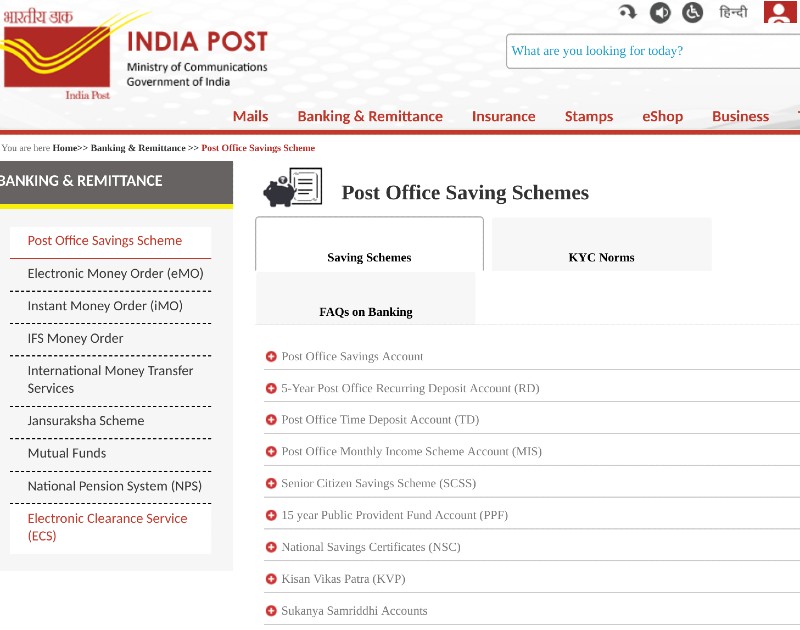800x630 pixels.
Task: Open Jansuraksha Scheme sidebar link
Action: coord(86,420)
